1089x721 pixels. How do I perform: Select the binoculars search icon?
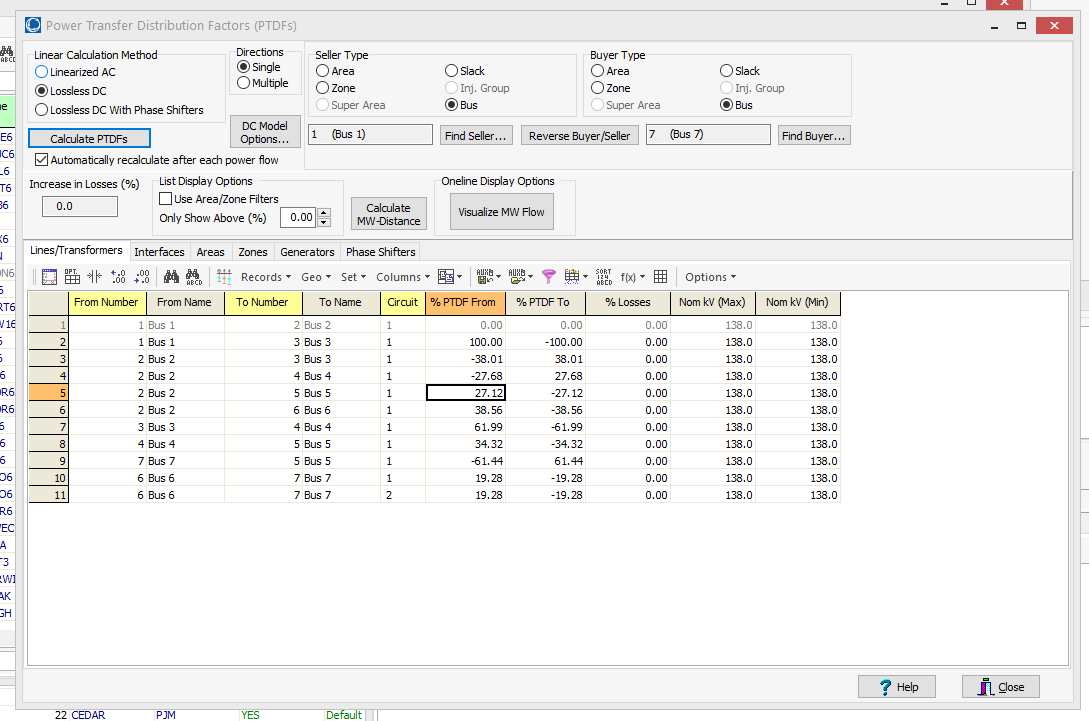[x=172, y=276]
